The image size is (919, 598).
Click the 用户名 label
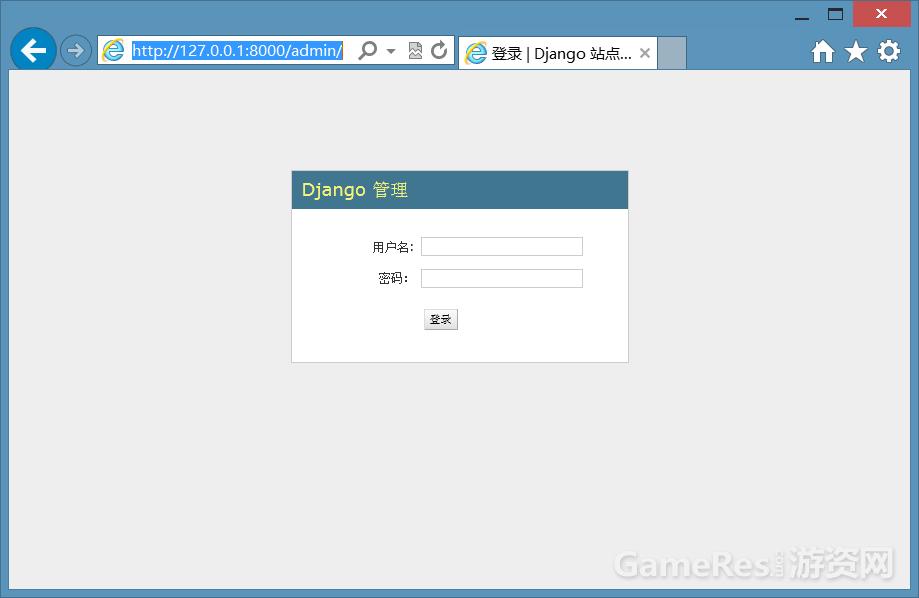point(393,247)
